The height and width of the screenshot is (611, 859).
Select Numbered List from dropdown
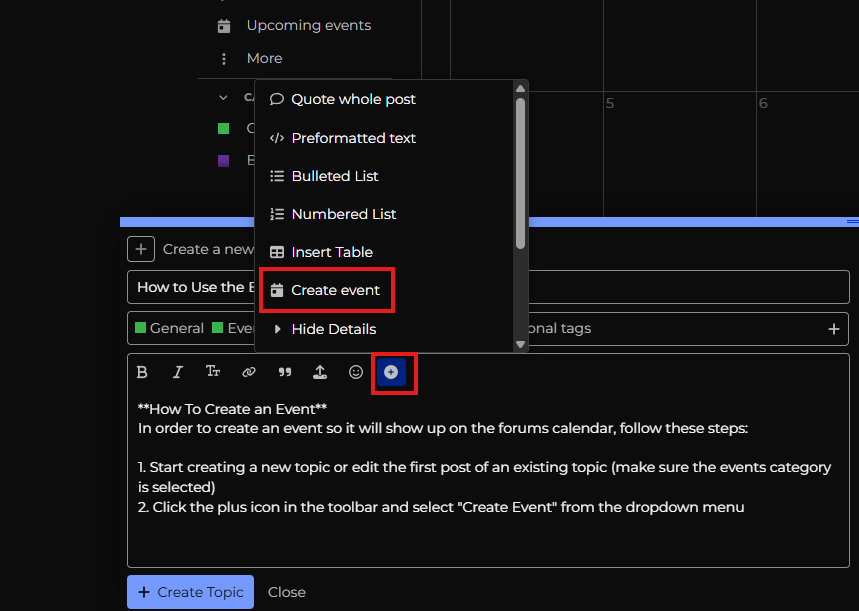343,214
